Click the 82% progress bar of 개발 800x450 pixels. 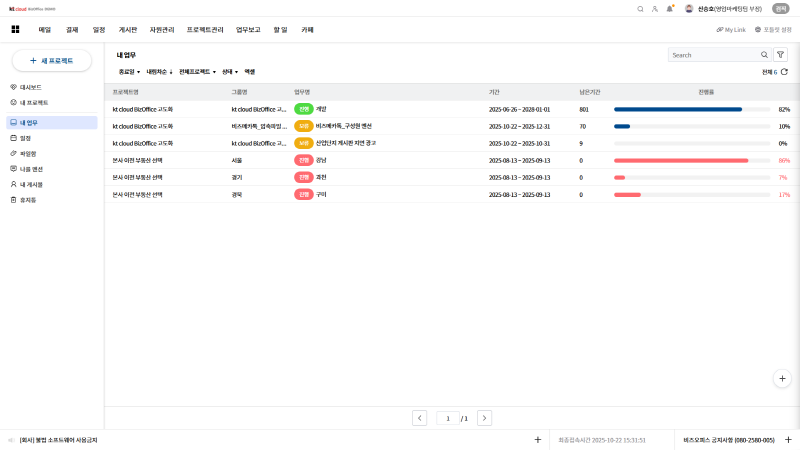(x=691, y=109)
